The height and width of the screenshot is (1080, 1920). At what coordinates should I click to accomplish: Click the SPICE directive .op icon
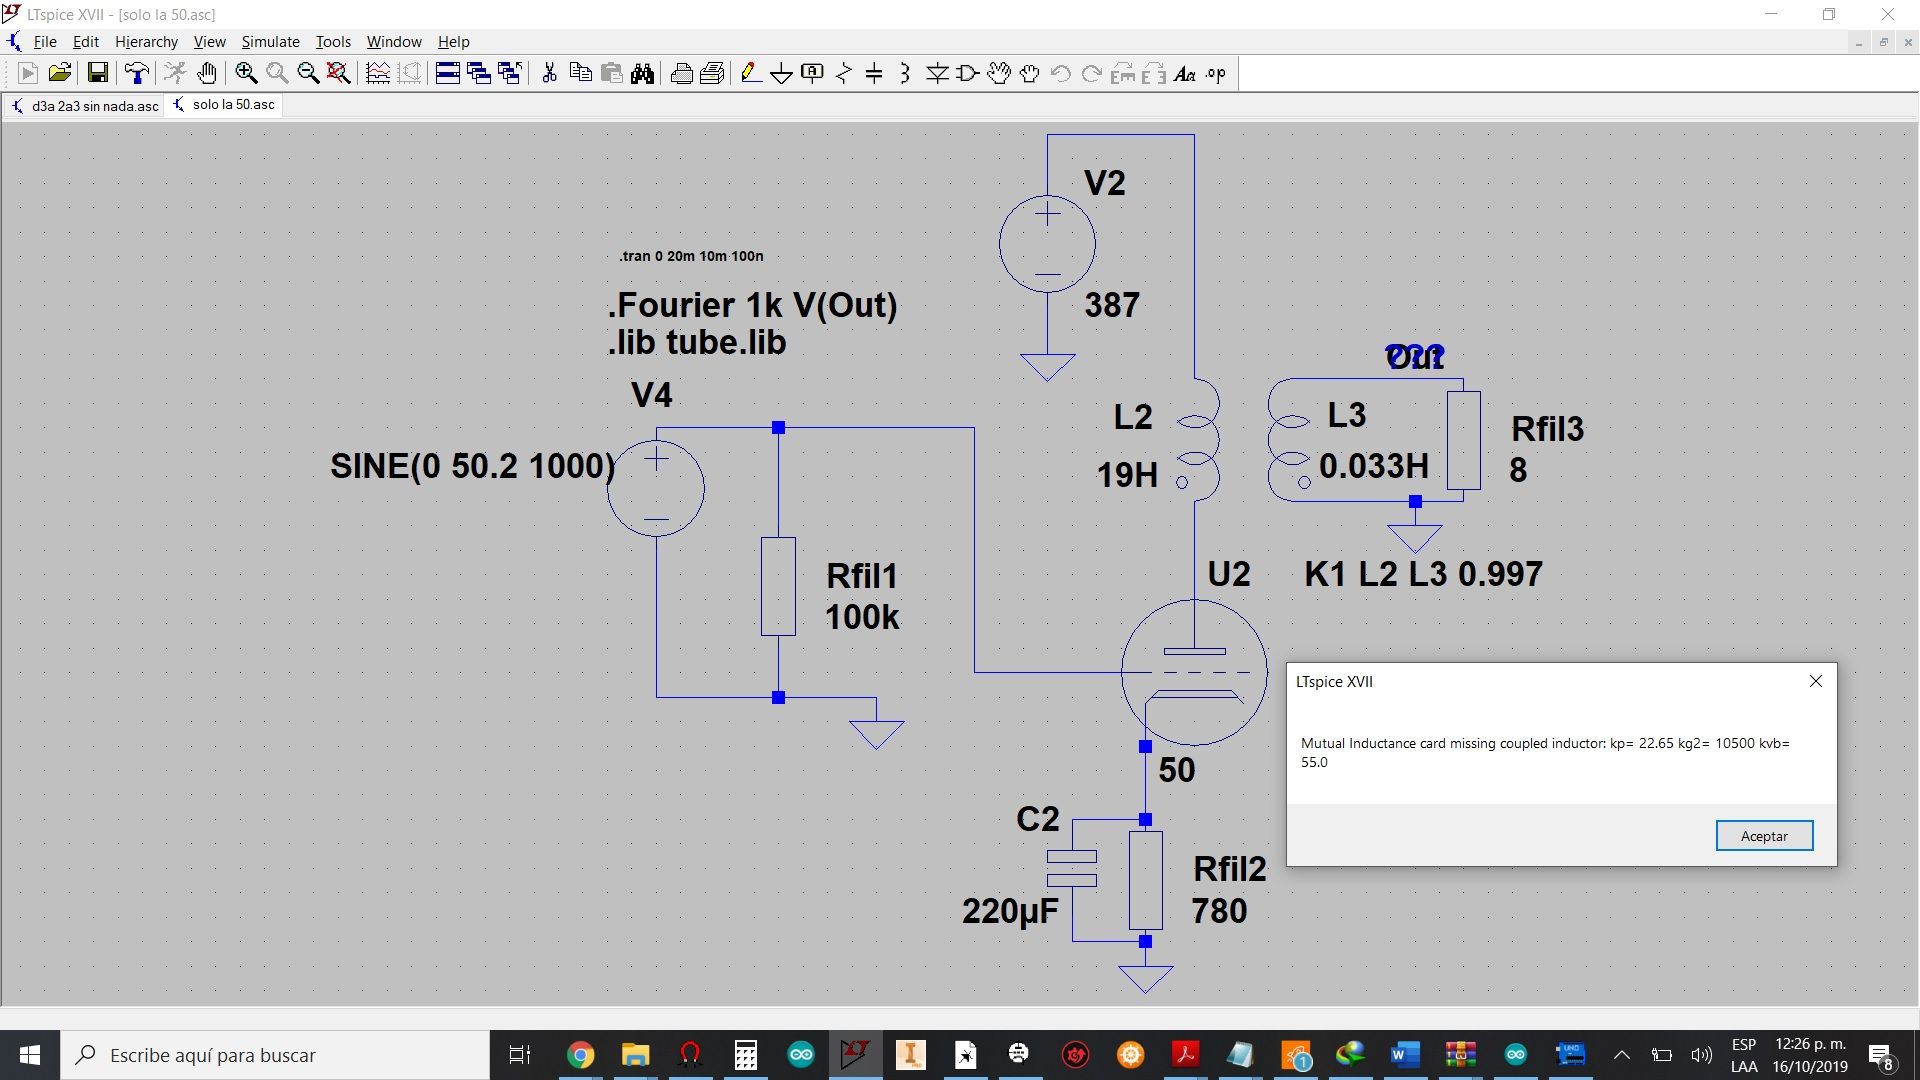pos(1216,73)
